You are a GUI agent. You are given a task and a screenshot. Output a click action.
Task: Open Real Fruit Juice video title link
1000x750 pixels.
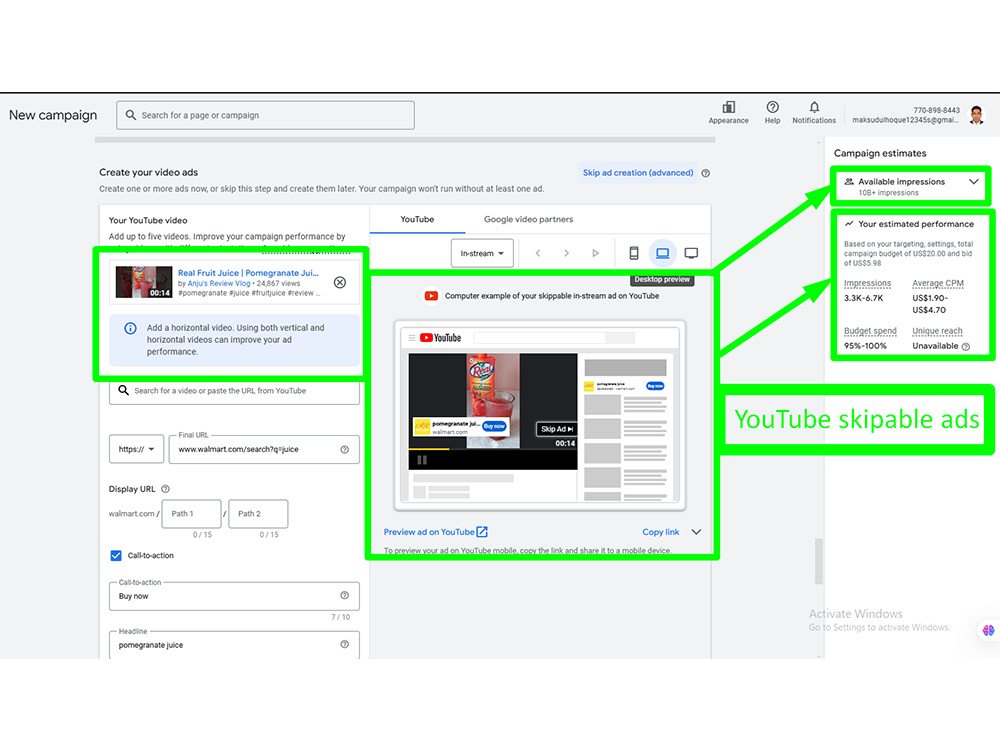coord(248,272)
